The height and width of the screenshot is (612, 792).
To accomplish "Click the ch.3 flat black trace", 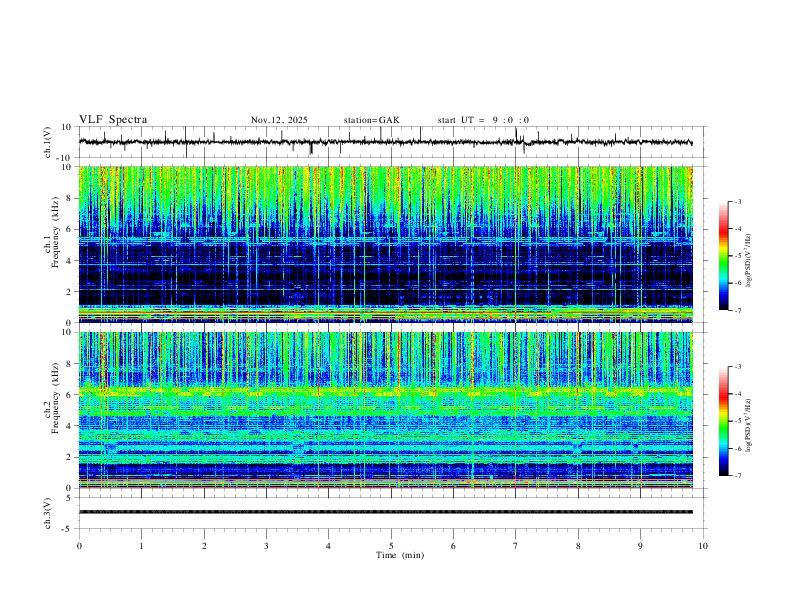I will 385,512.
